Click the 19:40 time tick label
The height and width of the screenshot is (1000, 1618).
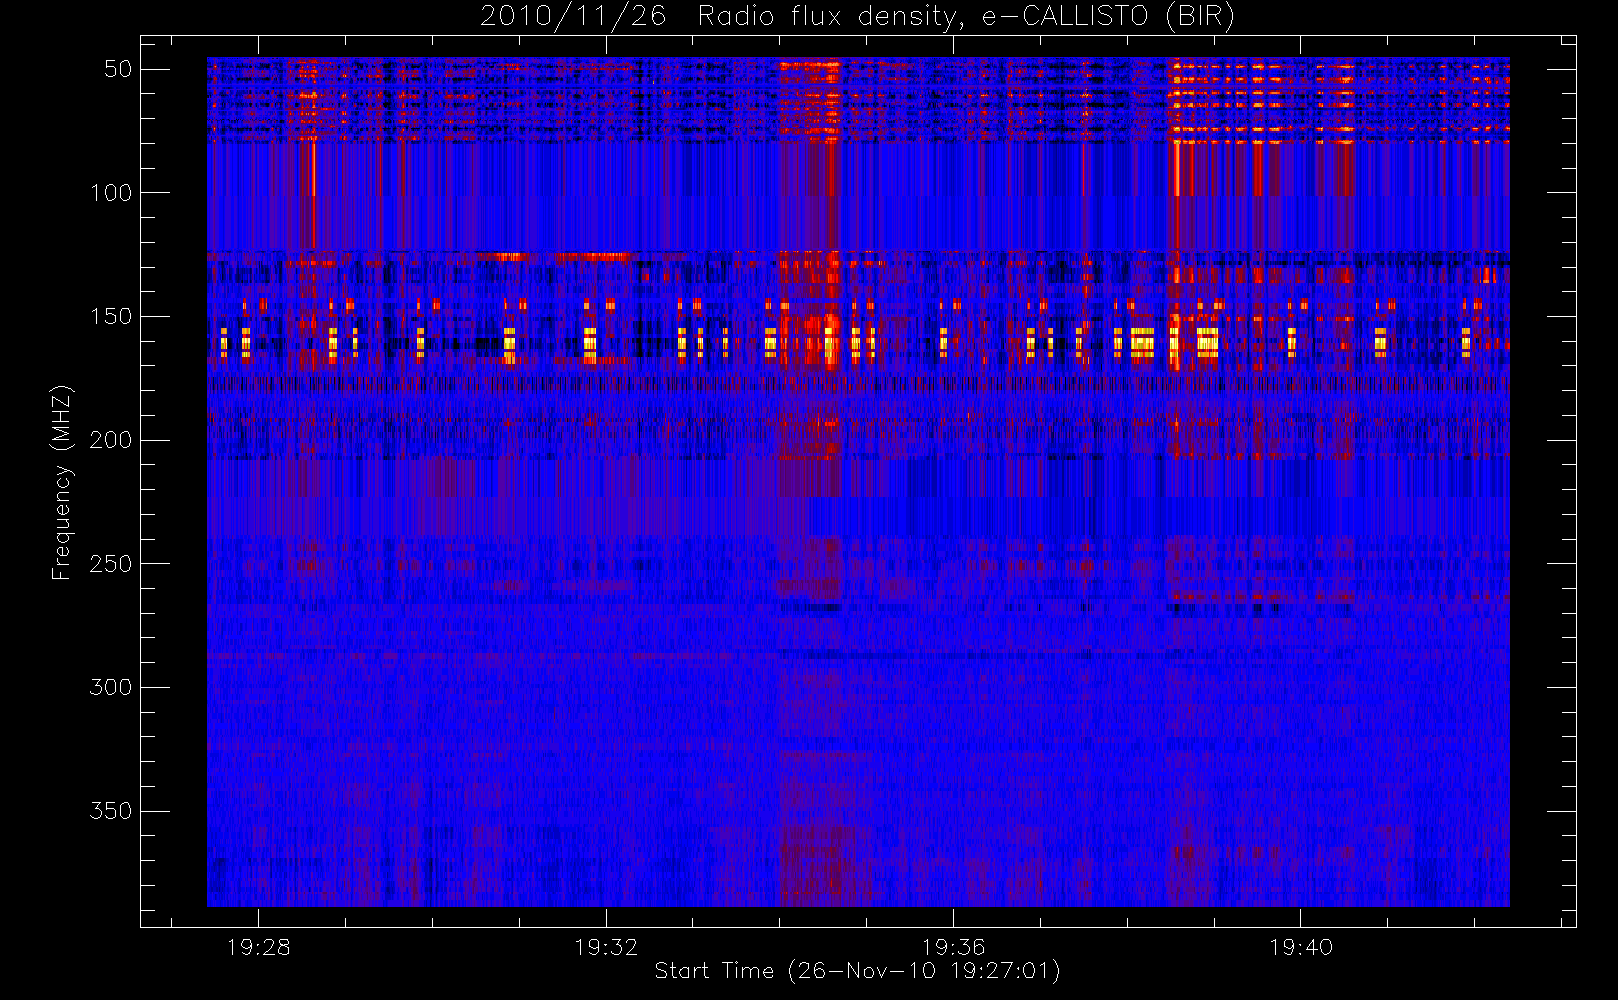tap(1301, 947)
